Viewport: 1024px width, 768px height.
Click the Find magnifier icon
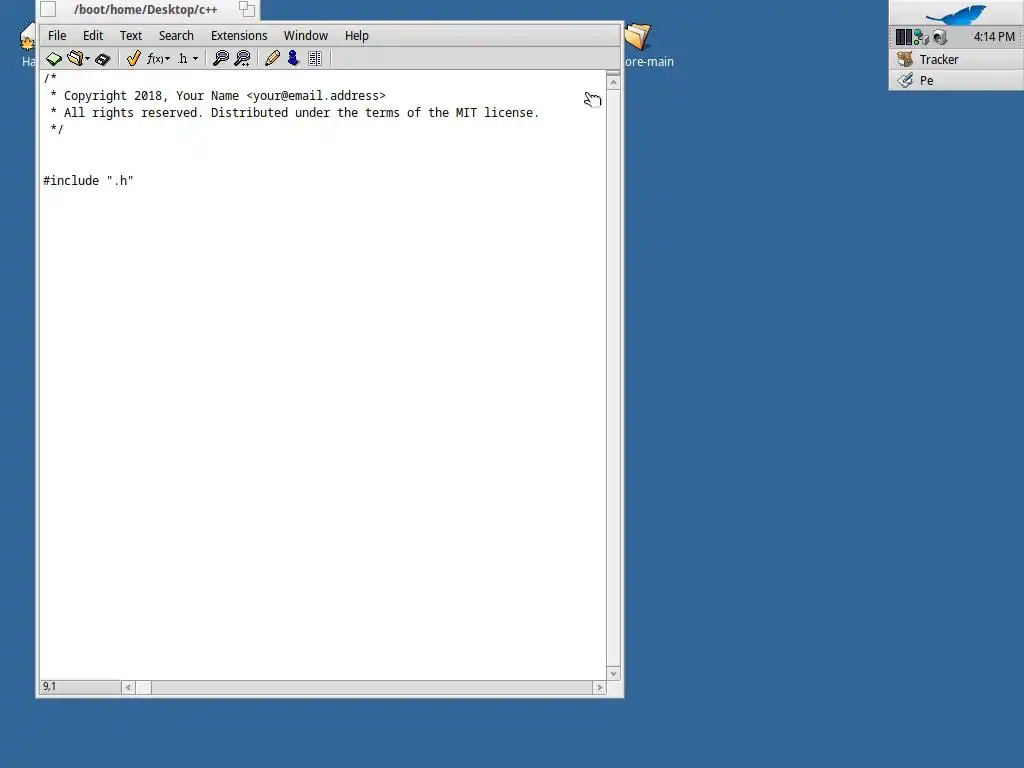(221, 59)
